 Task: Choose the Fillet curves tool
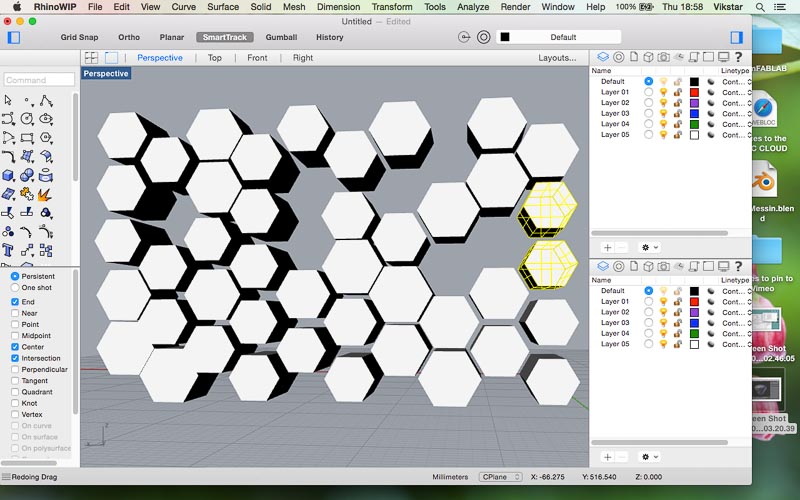tap(8, 157)
